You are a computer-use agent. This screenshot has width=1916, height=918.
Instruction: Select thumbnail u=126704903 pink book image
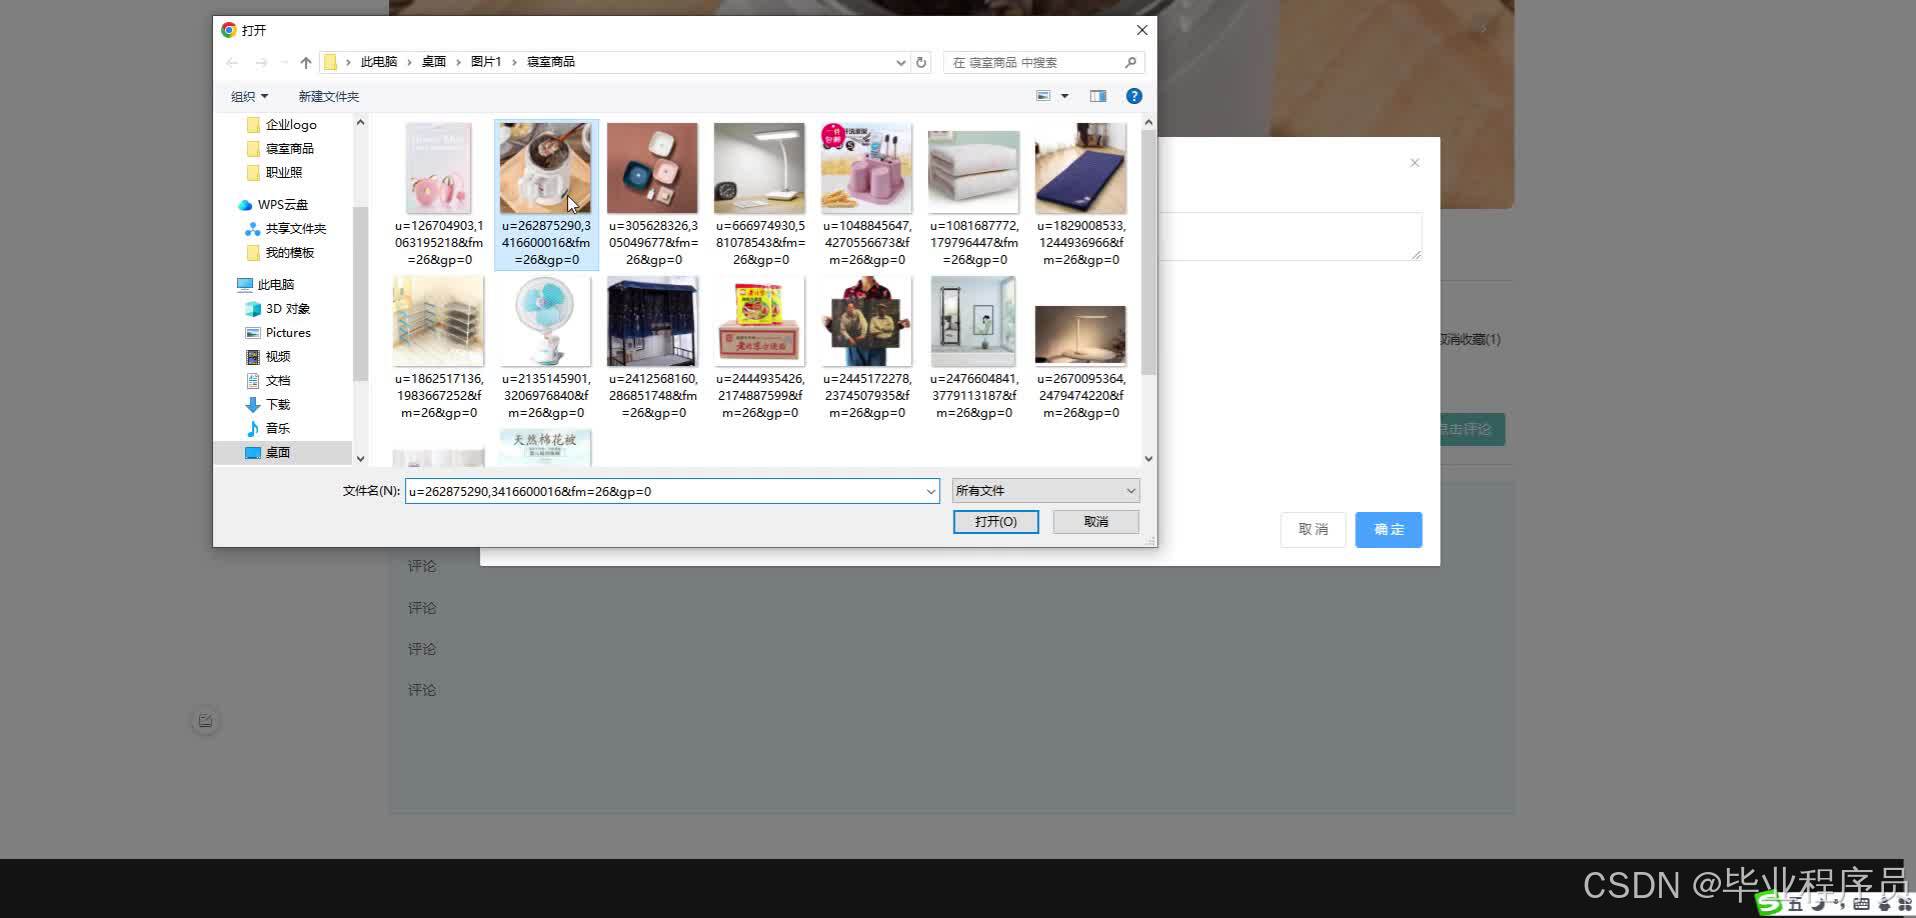point(438,168)
